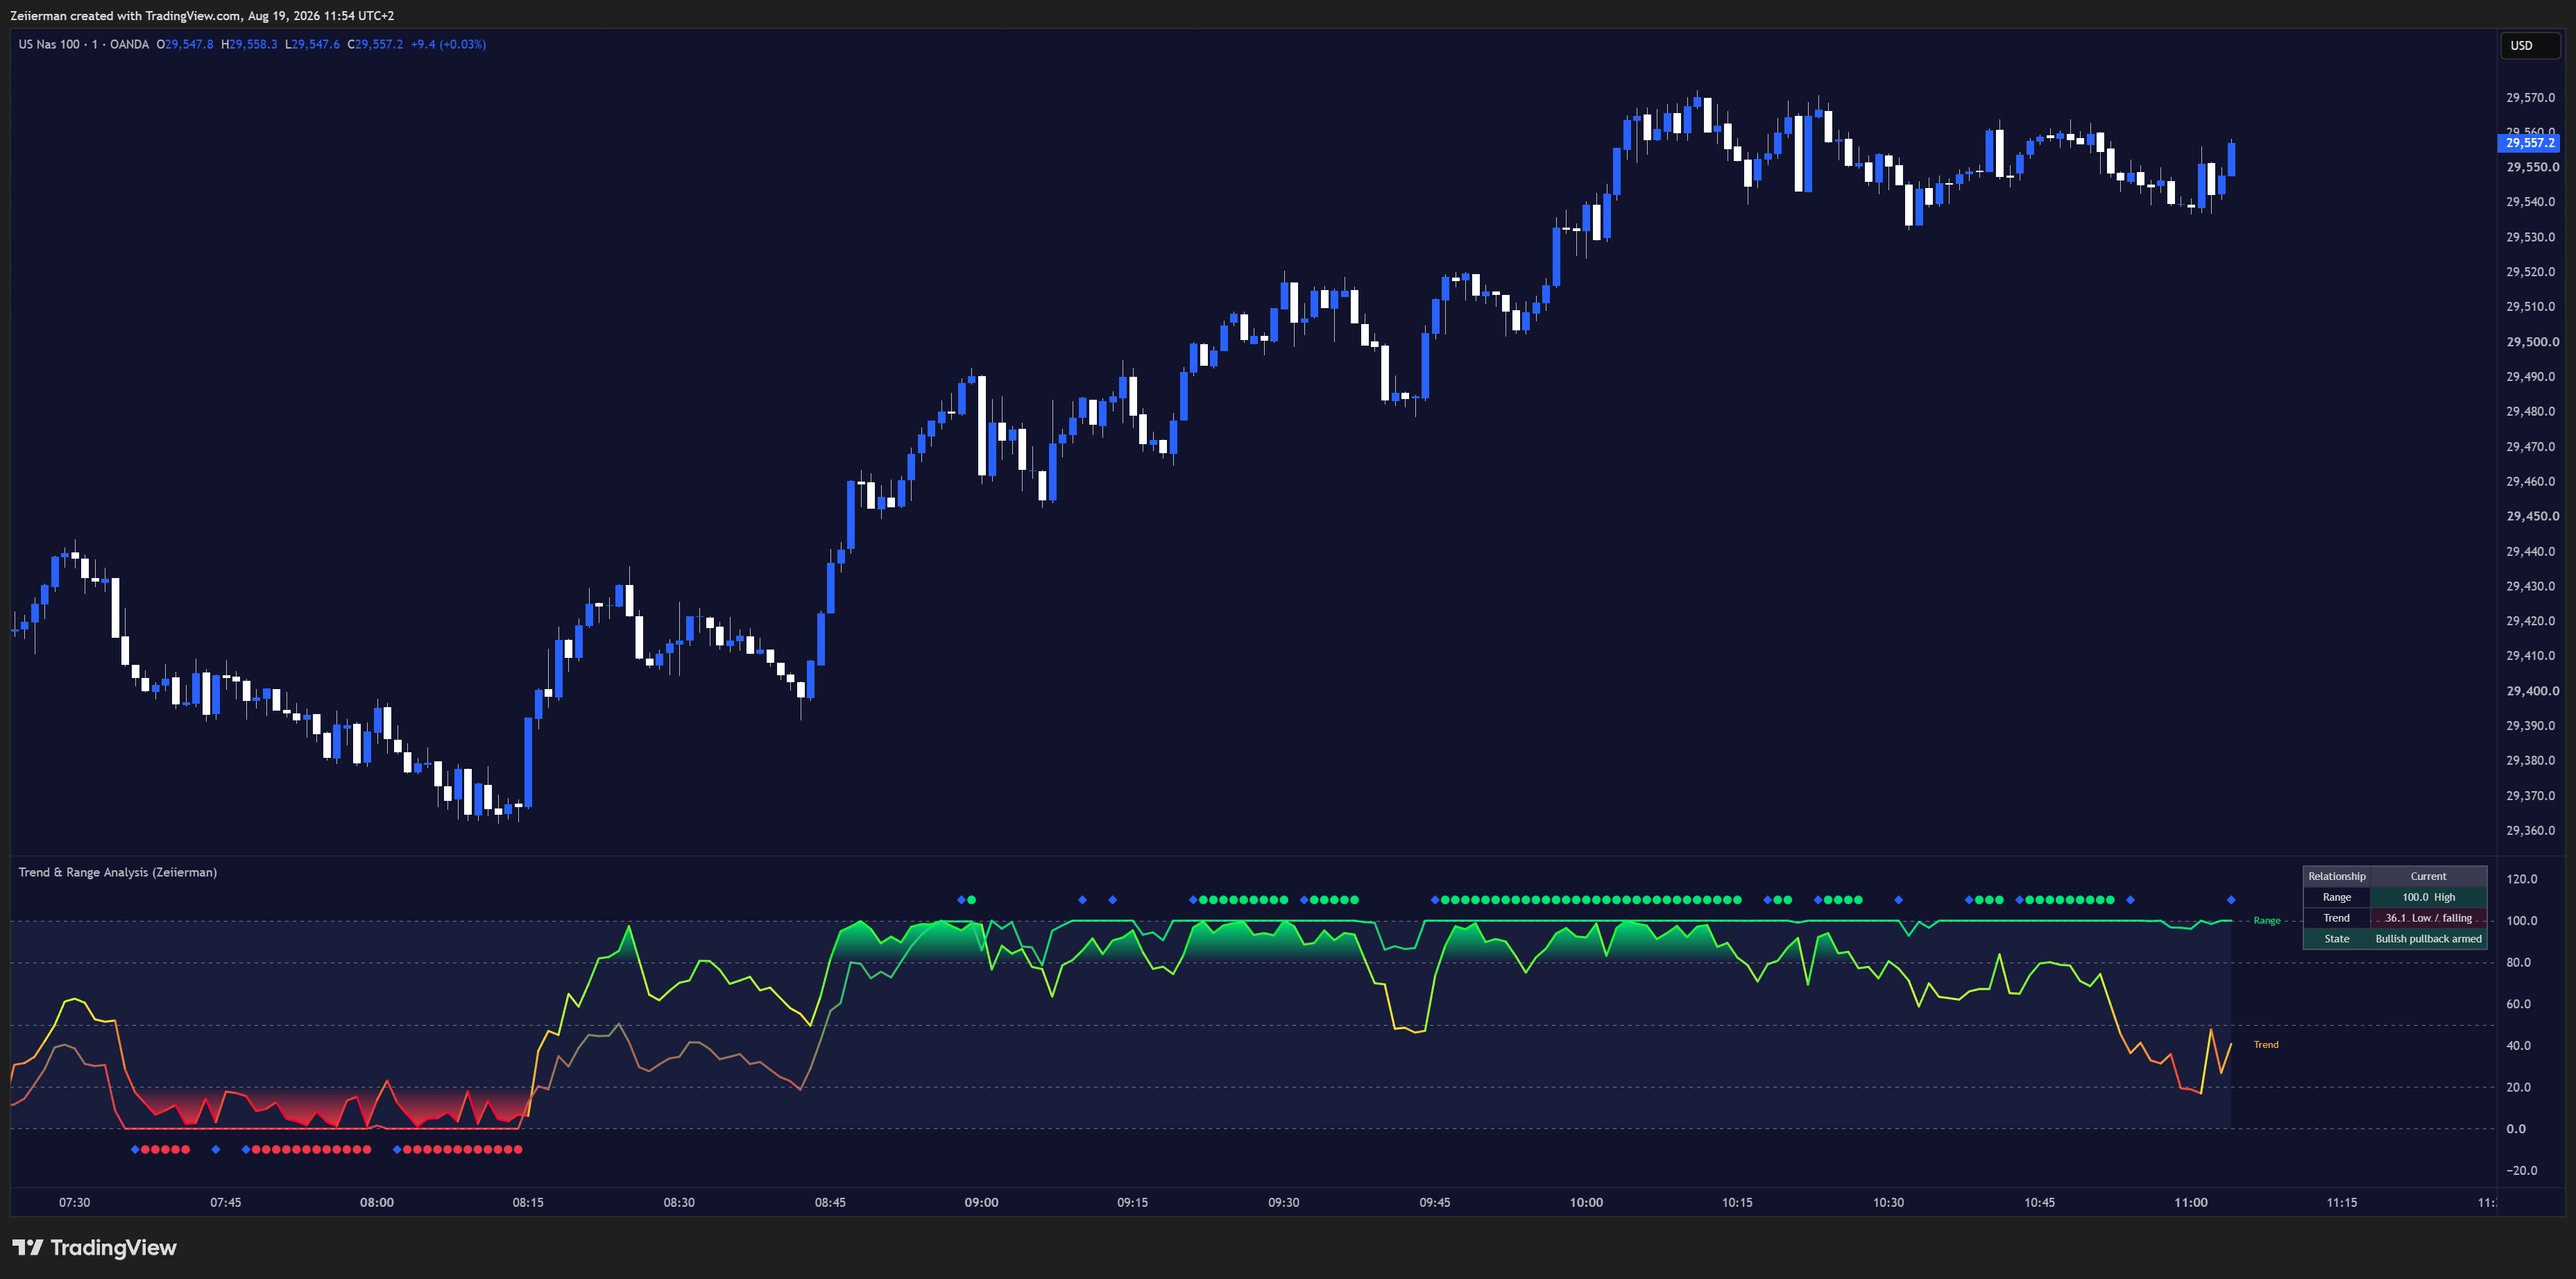Click the 29,500.0 price axis label
Viewport: 2576px width, 1279px height.
pyautogui.click(x=2532, y=342)
